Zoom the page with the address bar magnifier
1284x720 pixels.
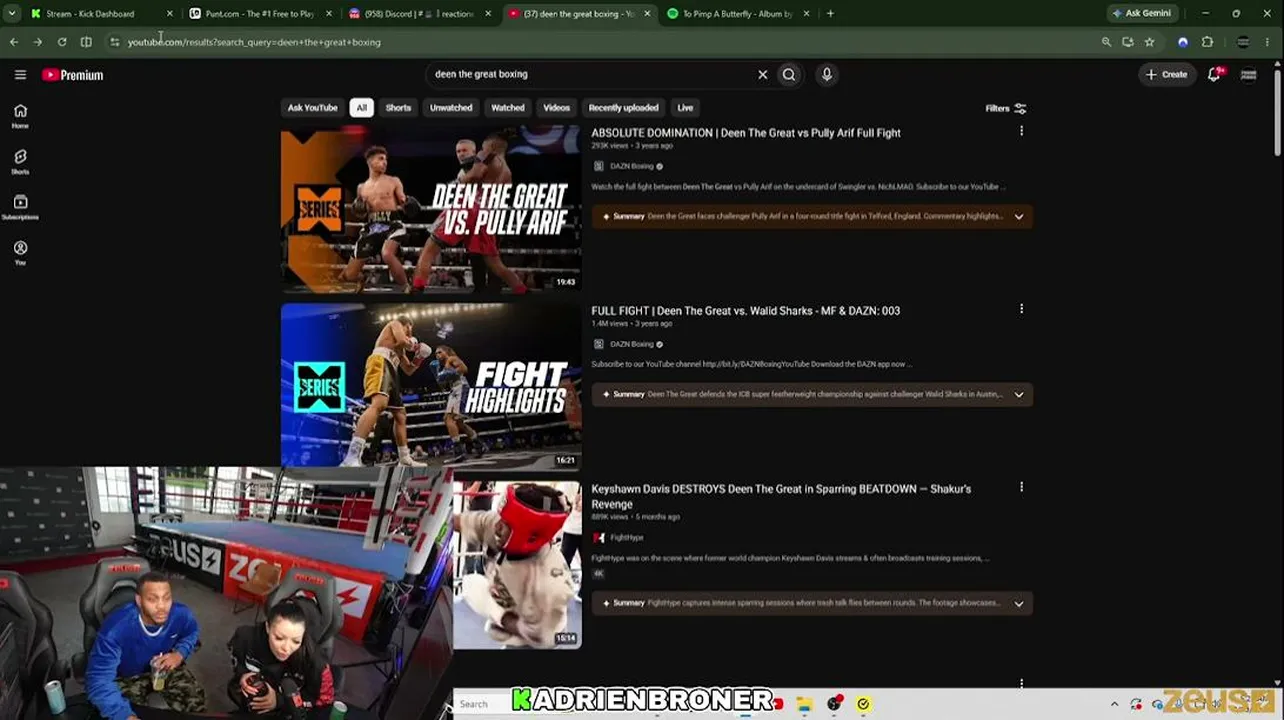[1106, 42]
